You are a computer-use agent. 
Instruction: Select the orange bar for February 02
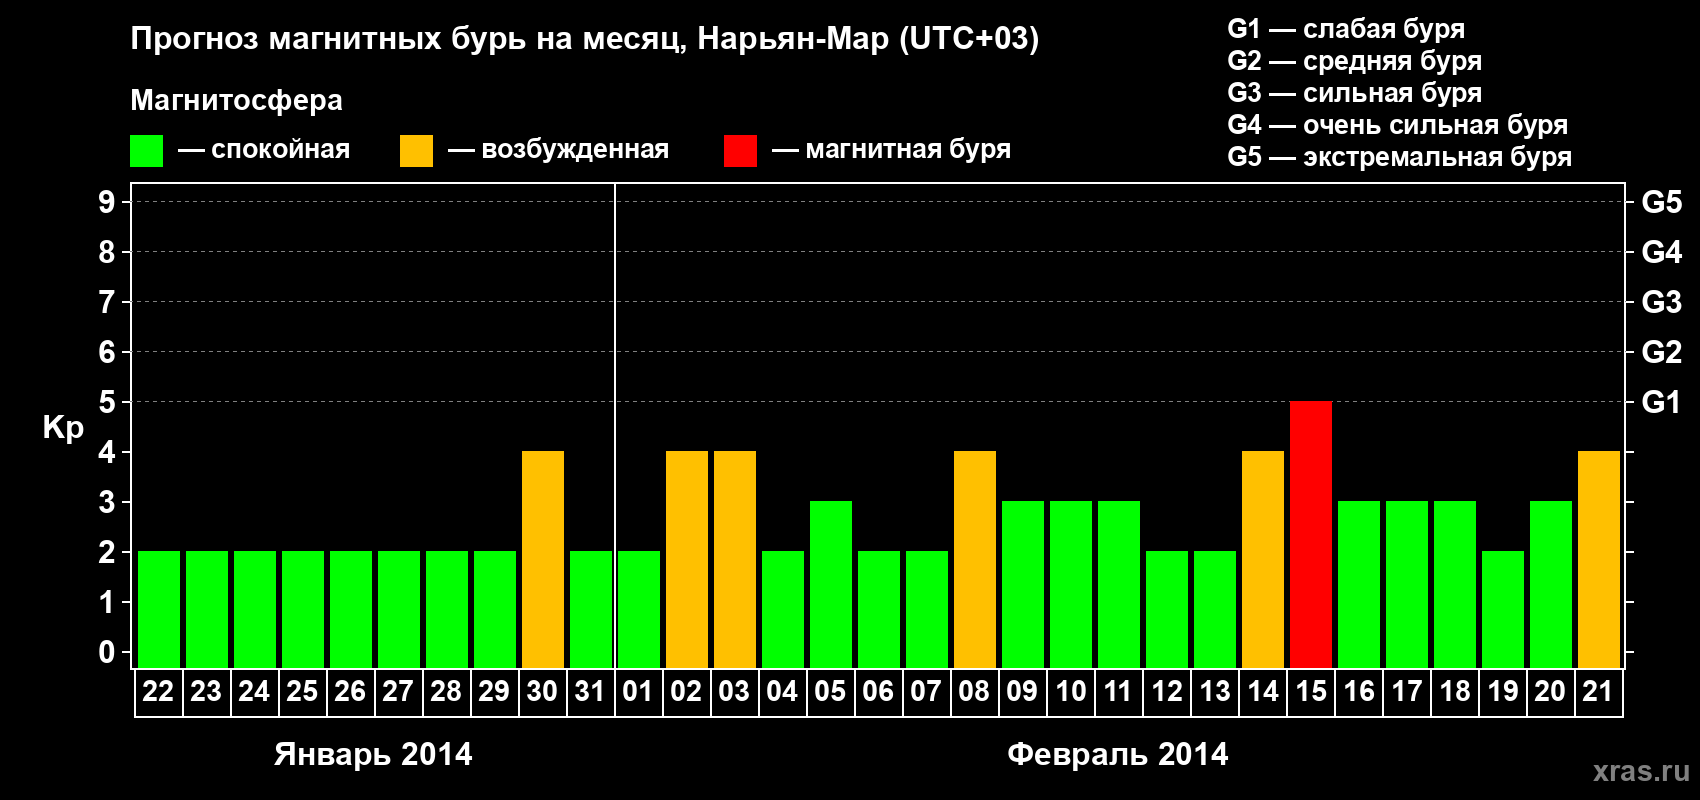687,559
